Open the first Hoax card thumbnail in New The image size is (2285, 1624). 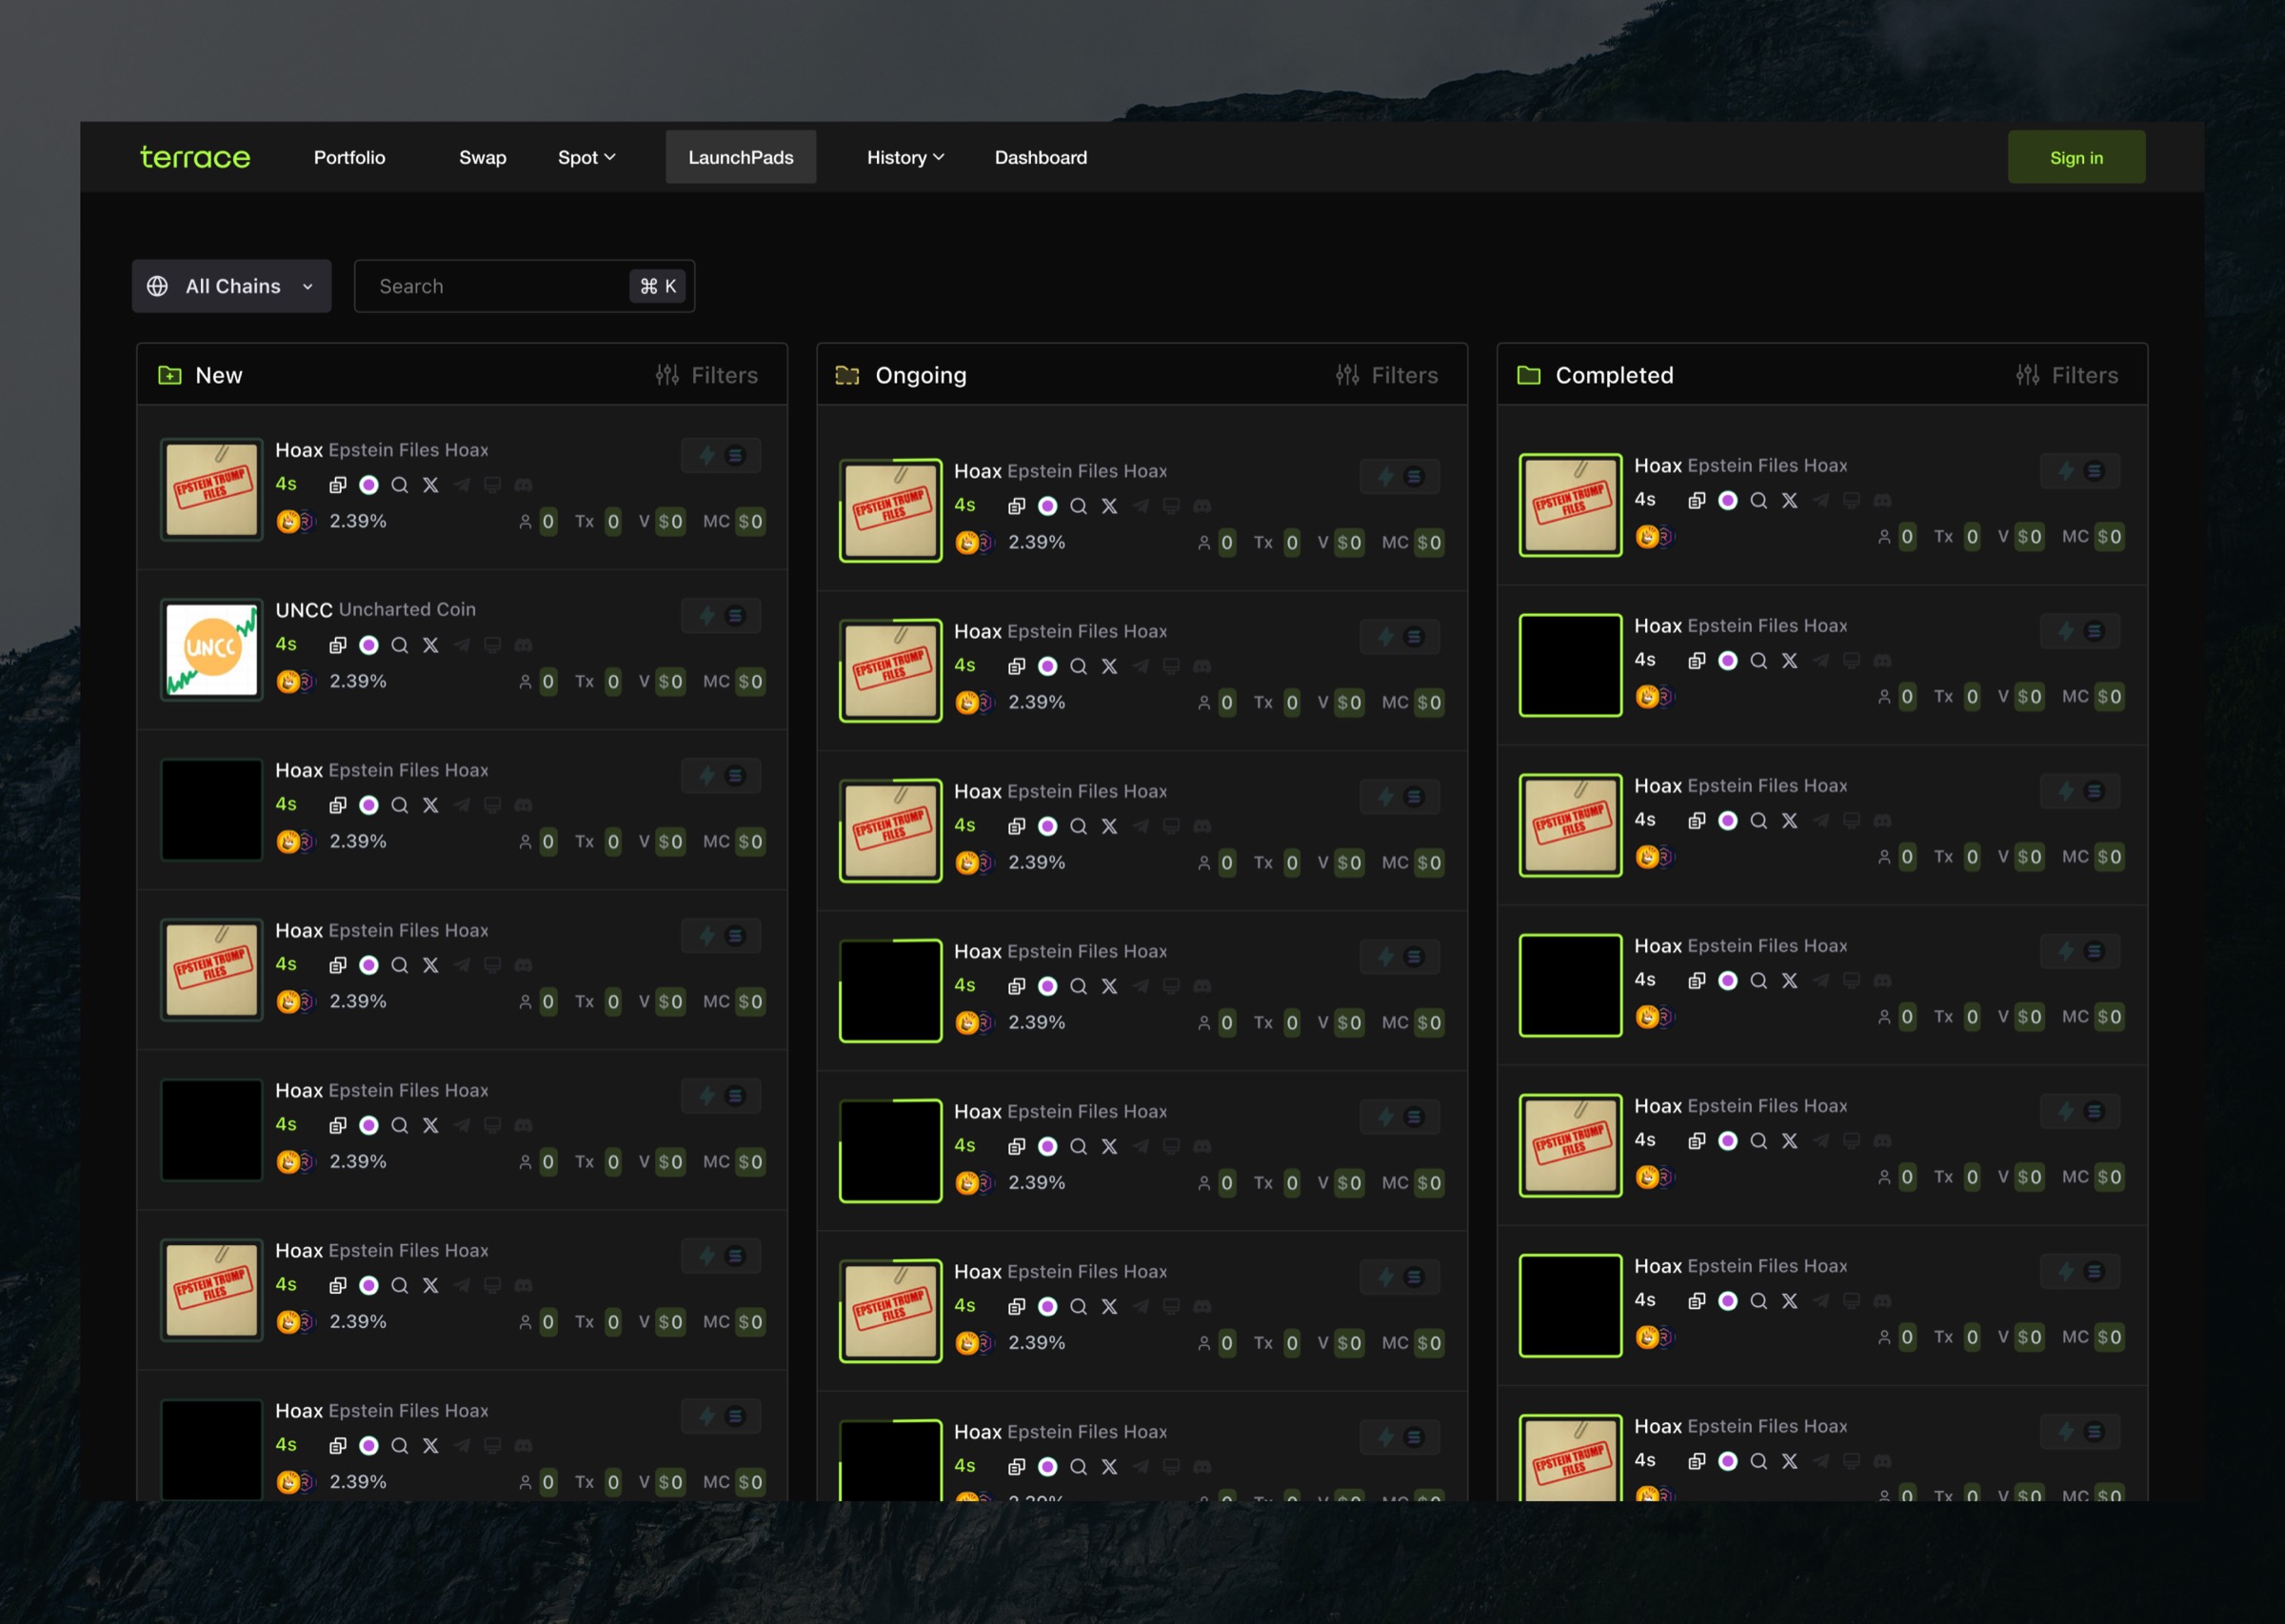point(212,490)
